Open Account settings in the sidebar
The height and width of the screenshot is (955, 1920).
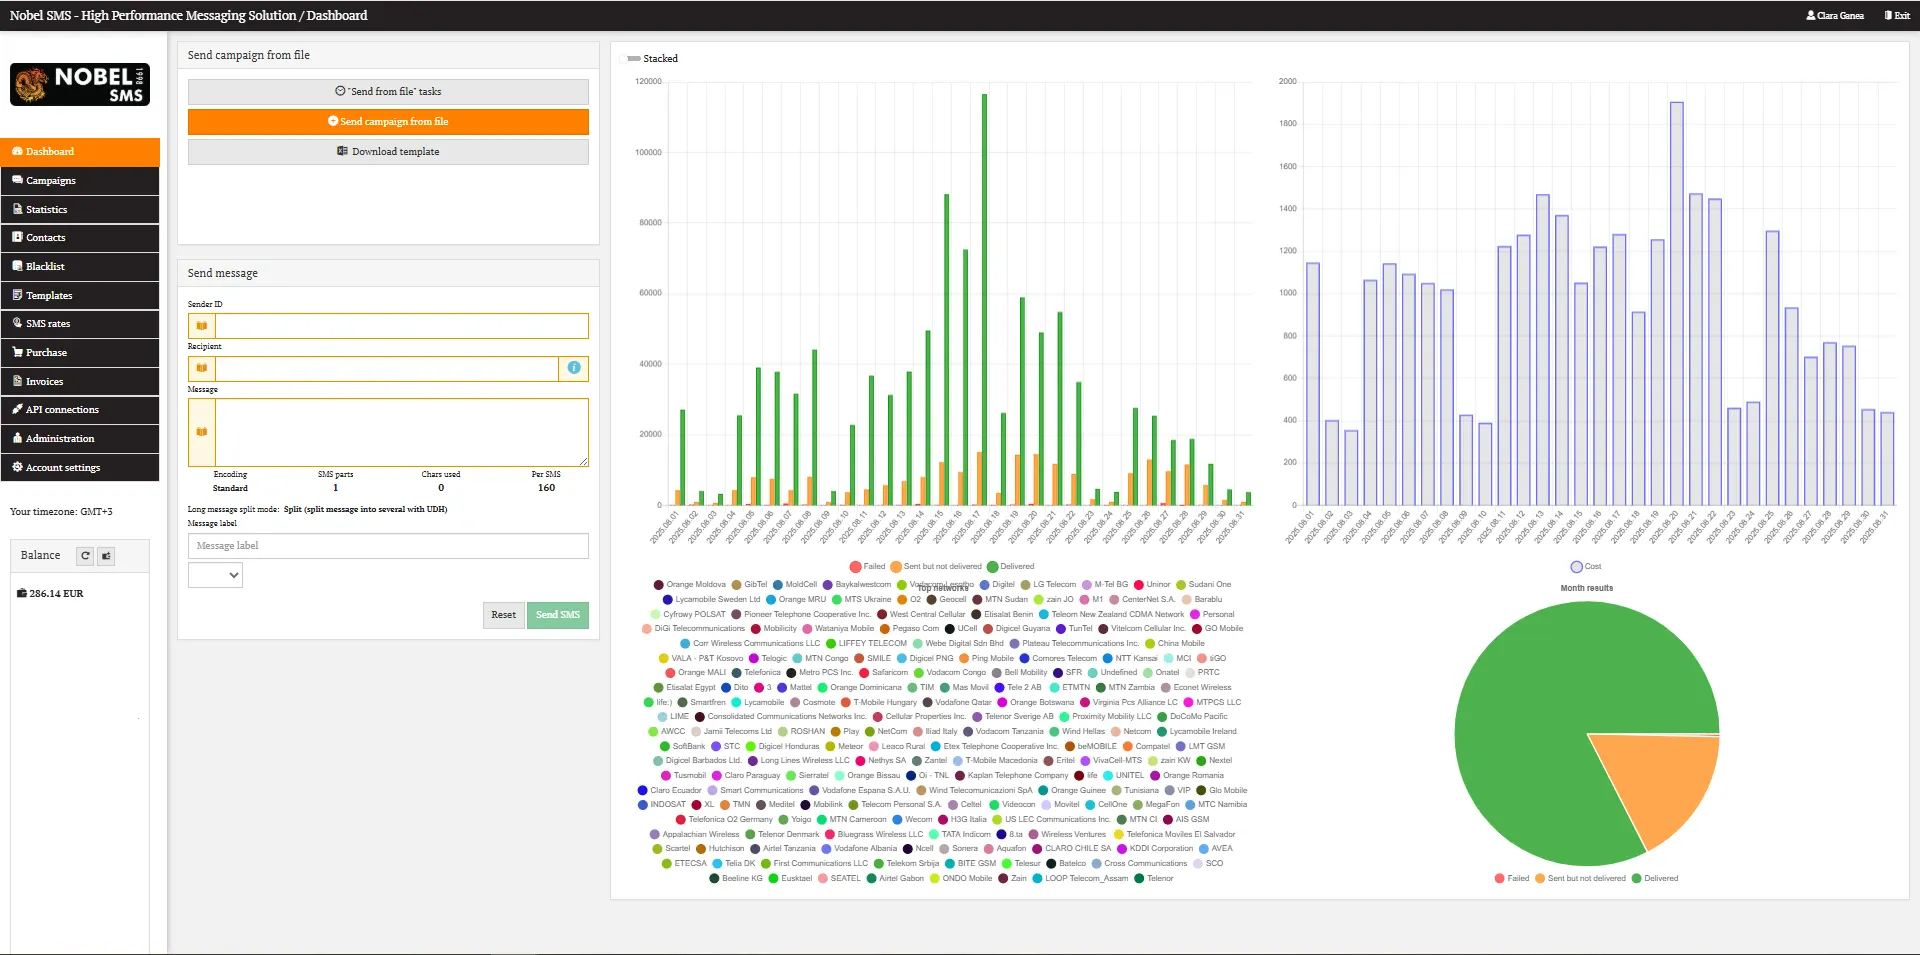(x=63, y=467)
